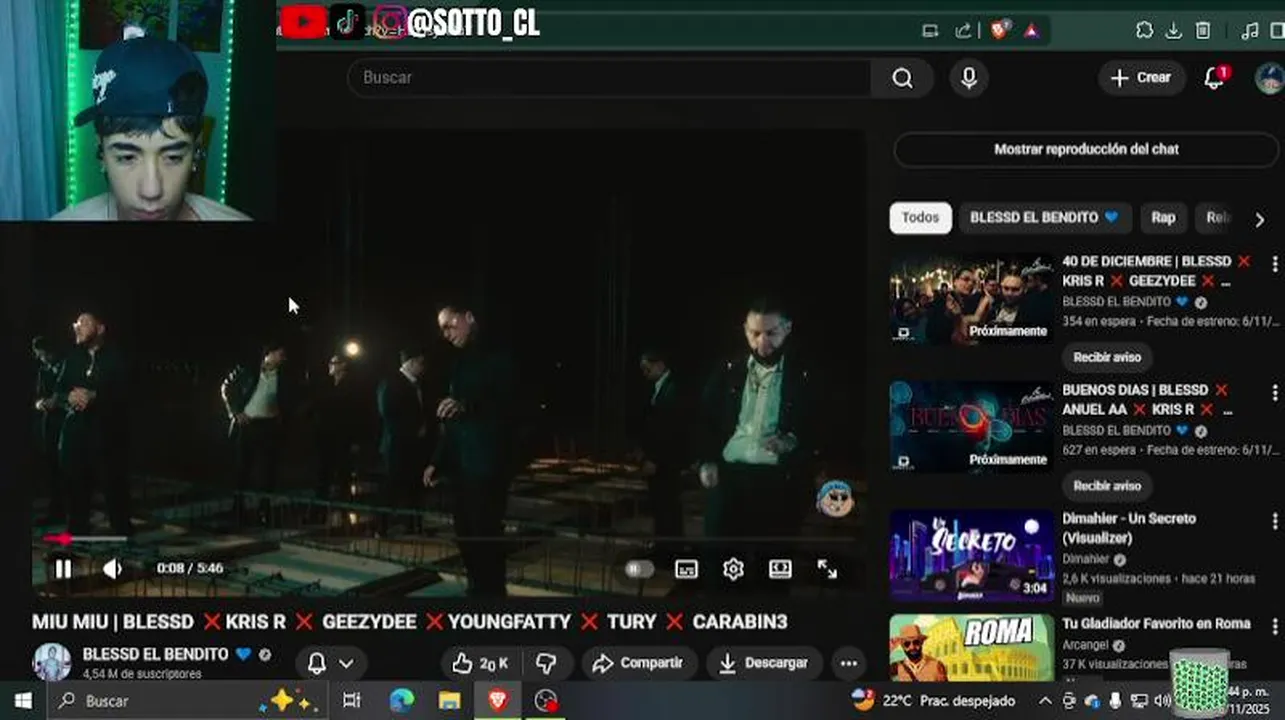The width and height of the screenshot is (1285, 720).
Task: Open network status tray icon
Action: coord(1138,701)
